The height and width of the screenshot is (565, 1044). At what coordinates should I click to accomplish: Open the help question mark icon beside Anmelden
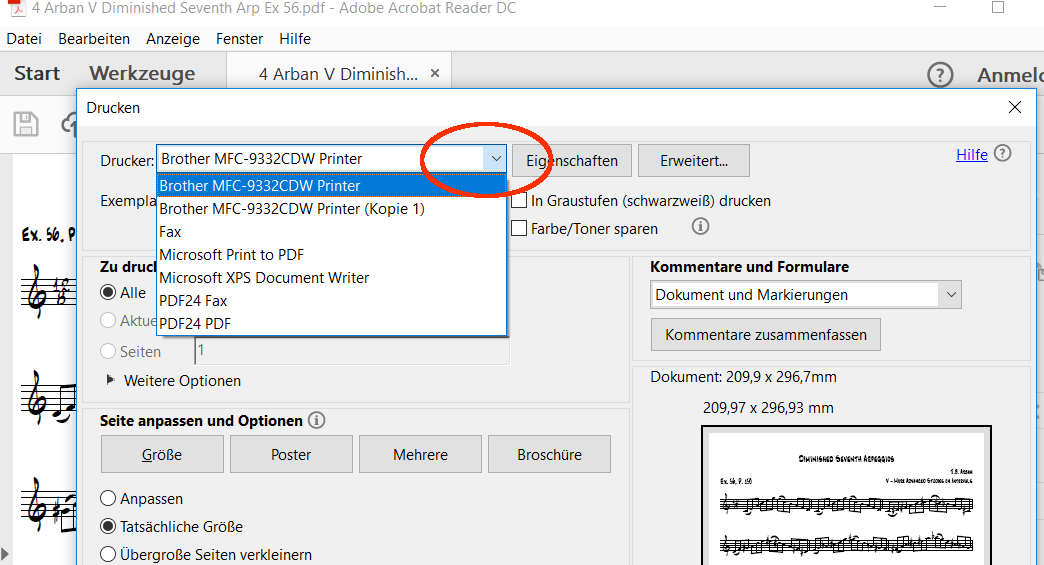point(940,75)
